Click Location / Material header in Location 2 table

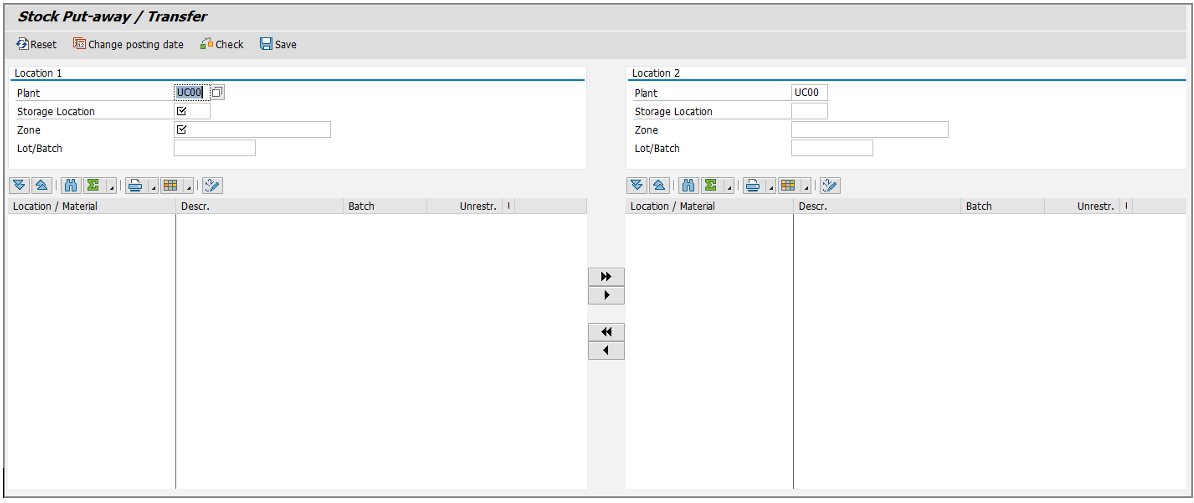pyautogui.click(x=709, y=206)
